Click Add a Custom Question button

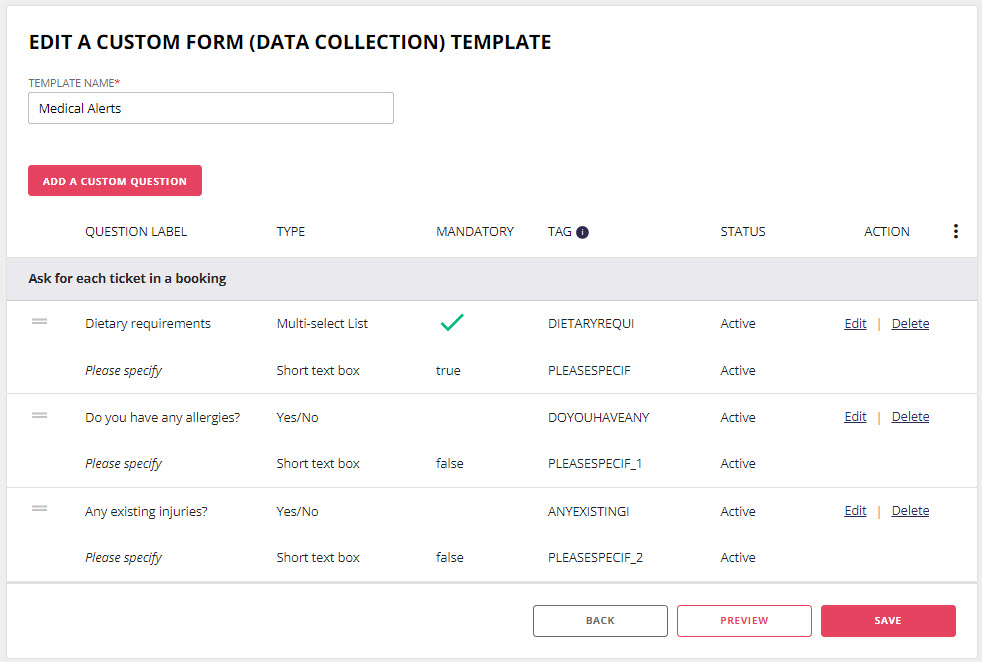(115, 181)
